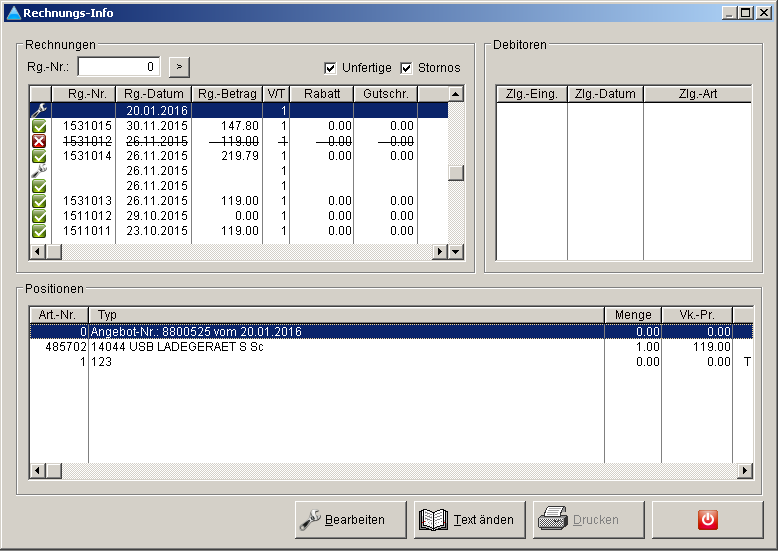Screen dimensions: 778x551
Task: Click the left arrow of the invoice list horizontal scrollbar
Action: click(38, 252)
